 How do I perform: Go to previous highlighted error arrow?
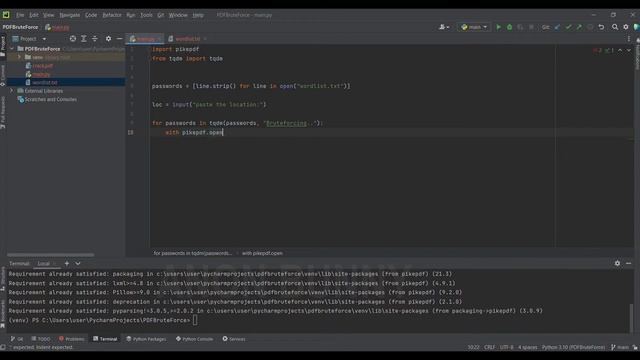620,50
